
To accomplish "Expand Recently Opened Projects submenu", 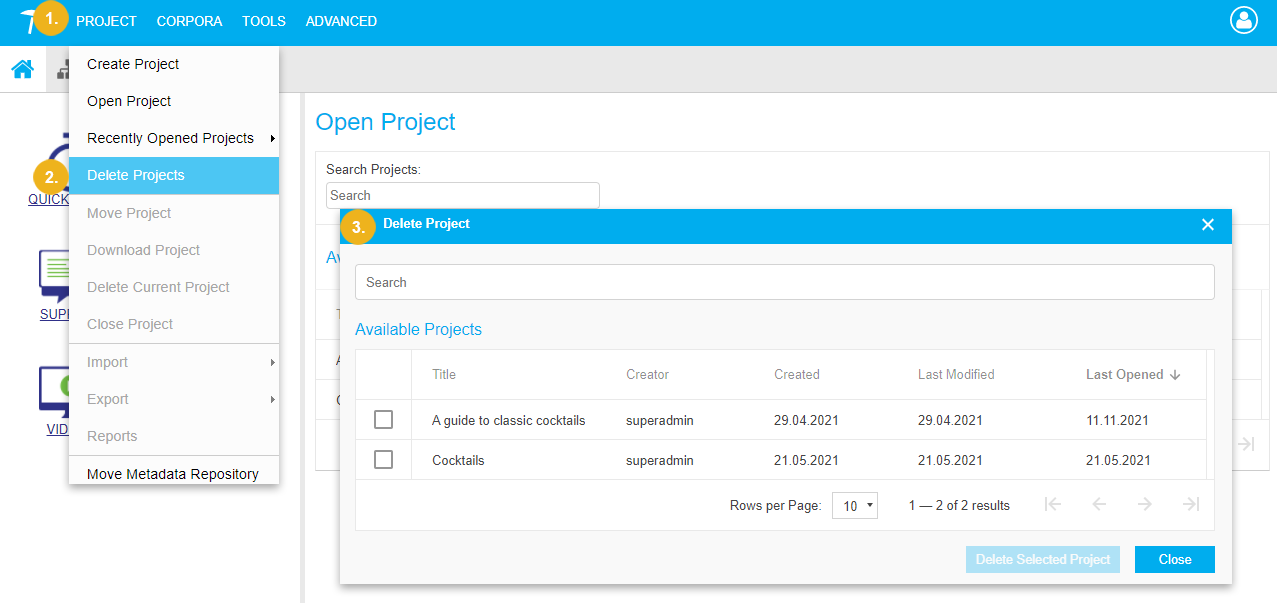I will click(173, 138).
